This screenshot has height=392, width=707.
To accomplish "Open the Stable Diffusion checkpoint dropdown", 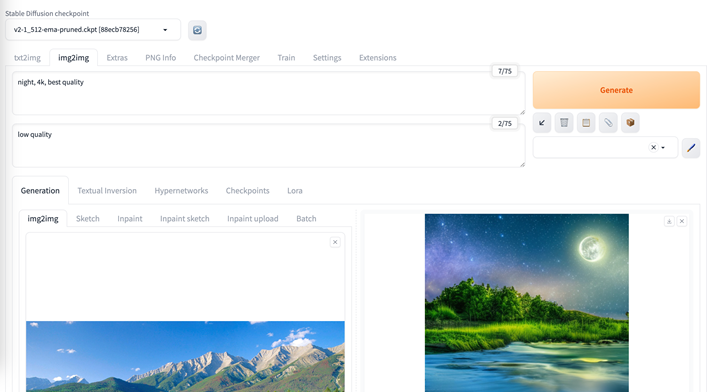I will 93,30.
